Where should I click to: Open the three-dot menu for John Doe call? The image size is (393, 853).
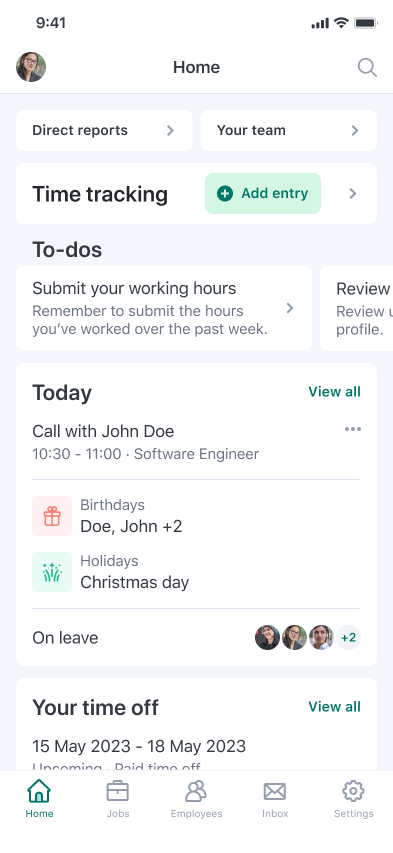point(353,429)
